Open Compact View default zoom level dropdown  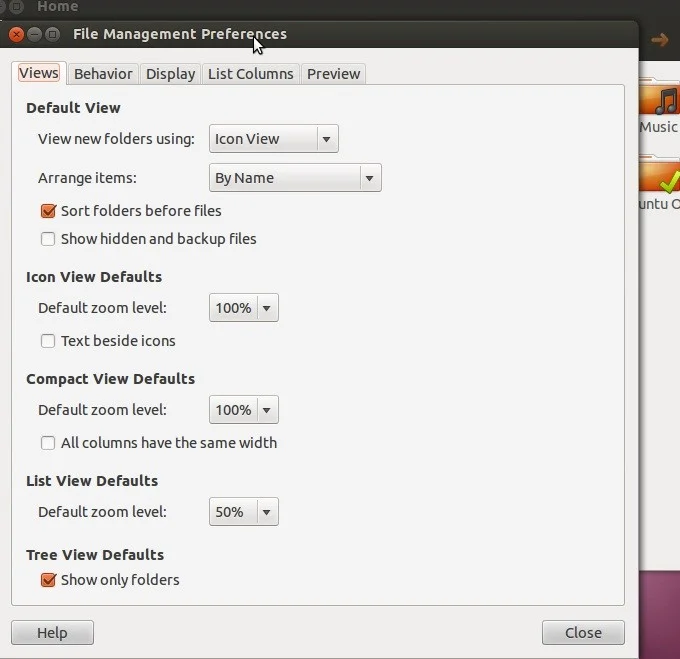click(244, 410)
